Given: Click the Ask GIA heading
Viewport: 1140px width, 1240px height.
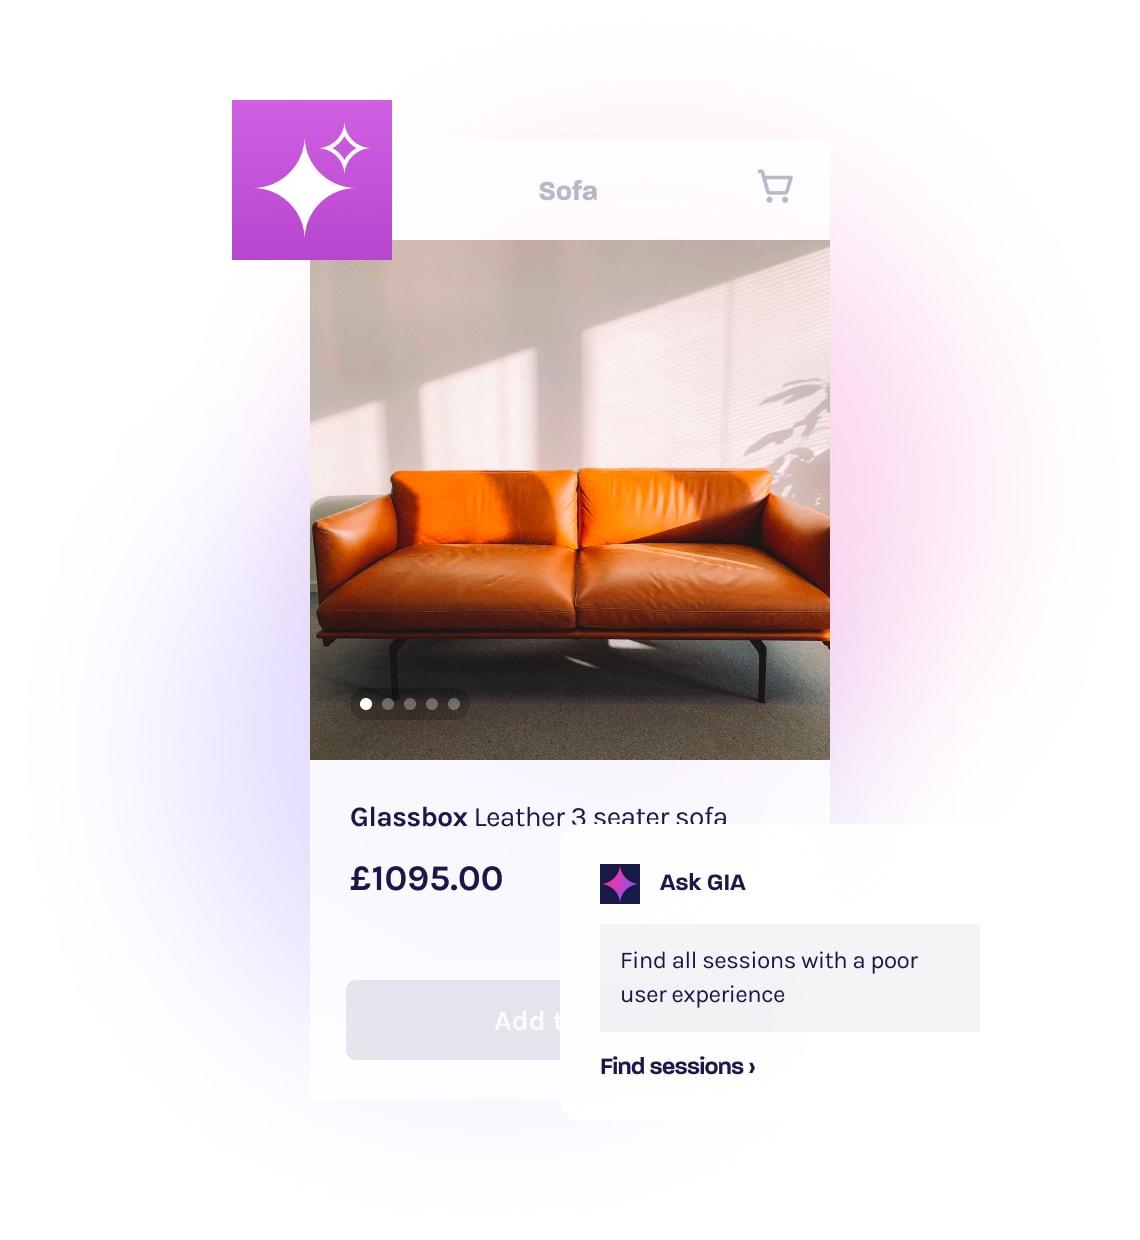Looking at the screenshot, I should (x=703, y=883).
